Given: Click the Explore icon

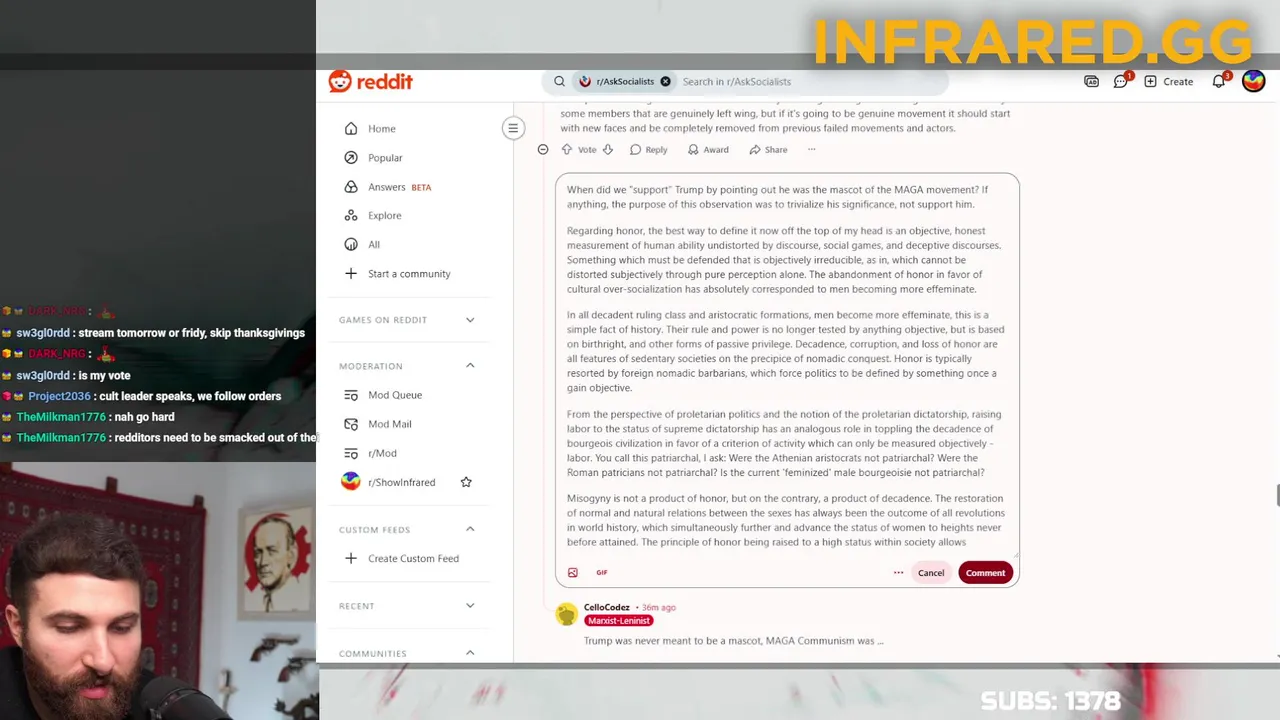Looking at the screenshot, I should pos(351,216).
